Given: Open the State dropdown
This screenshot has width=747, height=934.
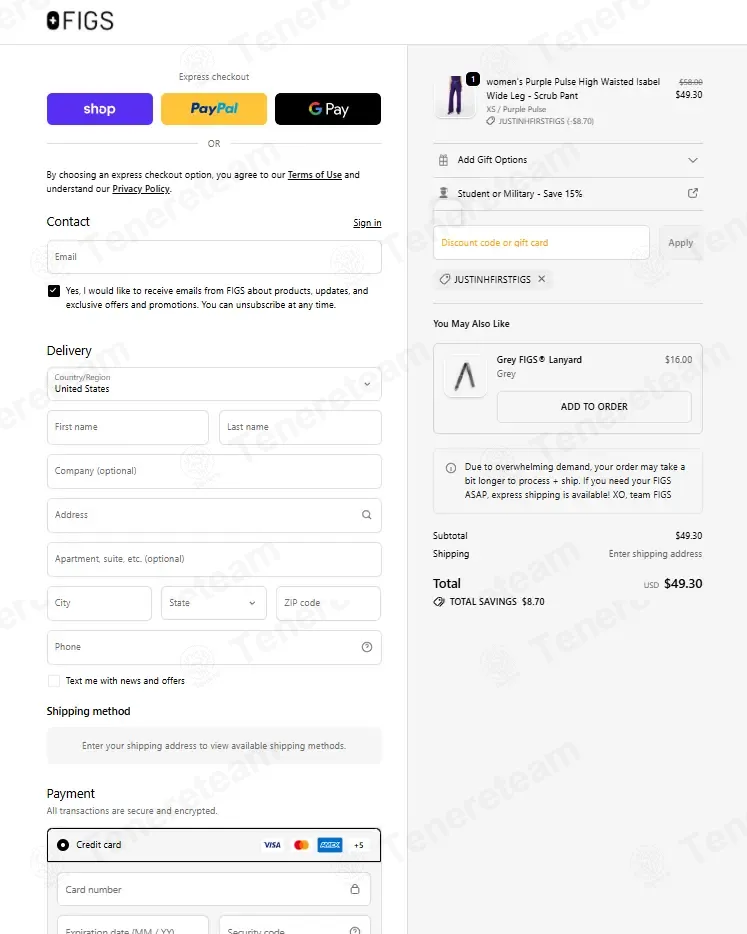Looking at the screenshot, I should pyautogui.click(x=214, y=603).
